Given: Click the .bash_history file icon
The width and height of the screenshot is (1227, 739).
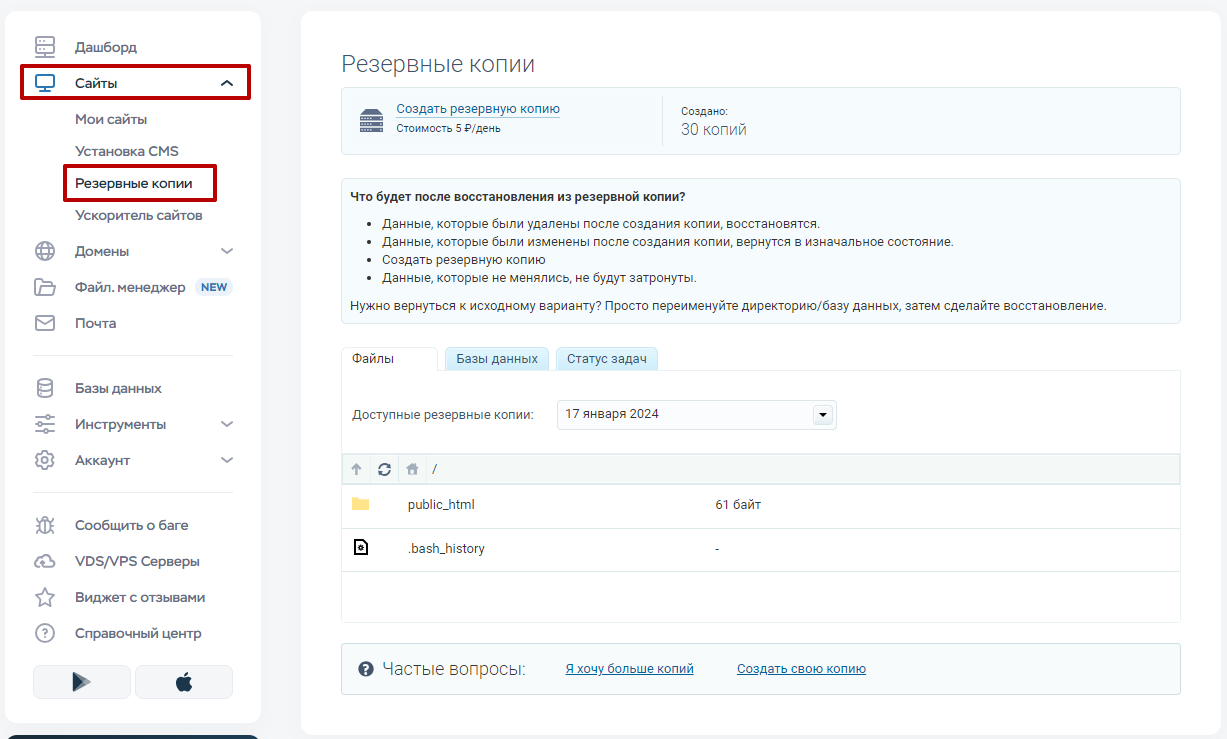Looking at the screenshot, I should click(x=360, y=548).
